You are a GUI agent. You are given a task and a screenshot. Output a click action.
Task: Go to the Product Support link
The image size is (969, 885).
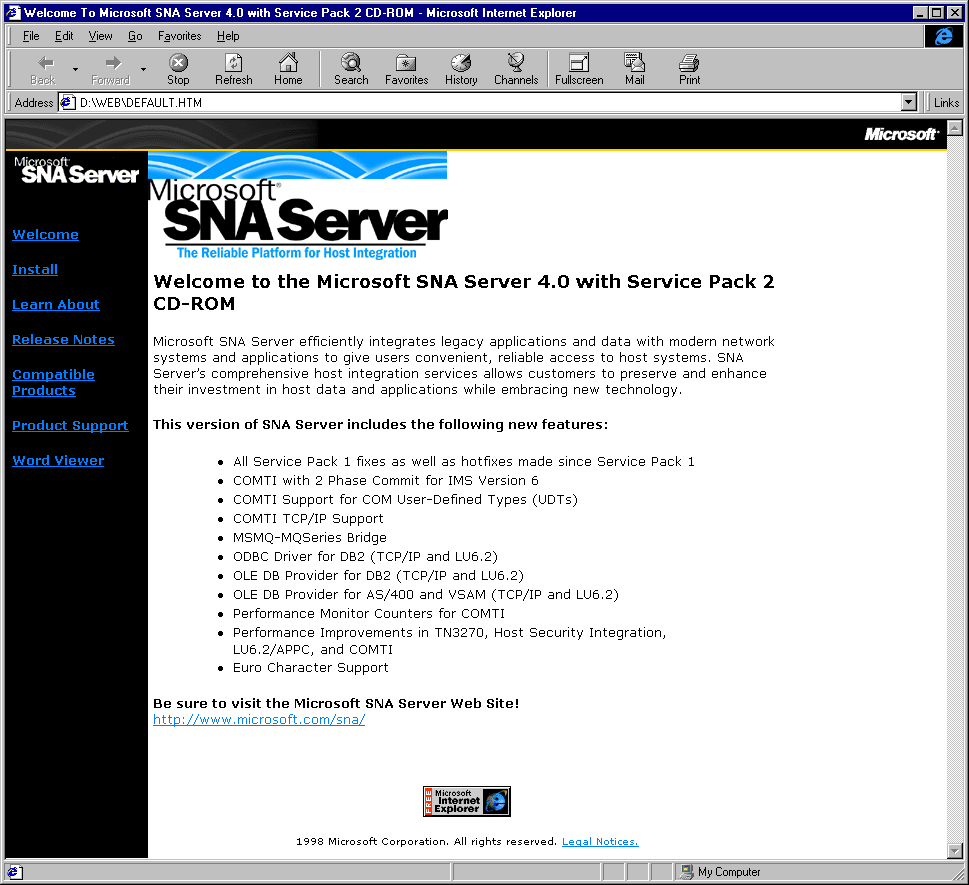click(x=70, y=426)
